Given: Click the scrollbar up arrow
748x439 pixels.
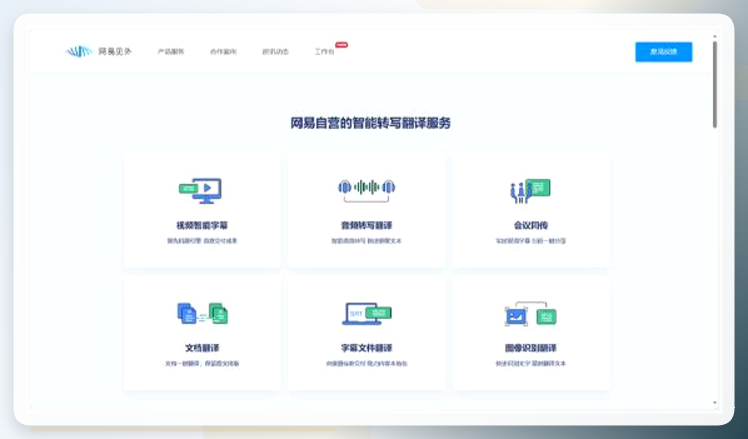Looking at the screenshot, I should [x=715, y=36].
